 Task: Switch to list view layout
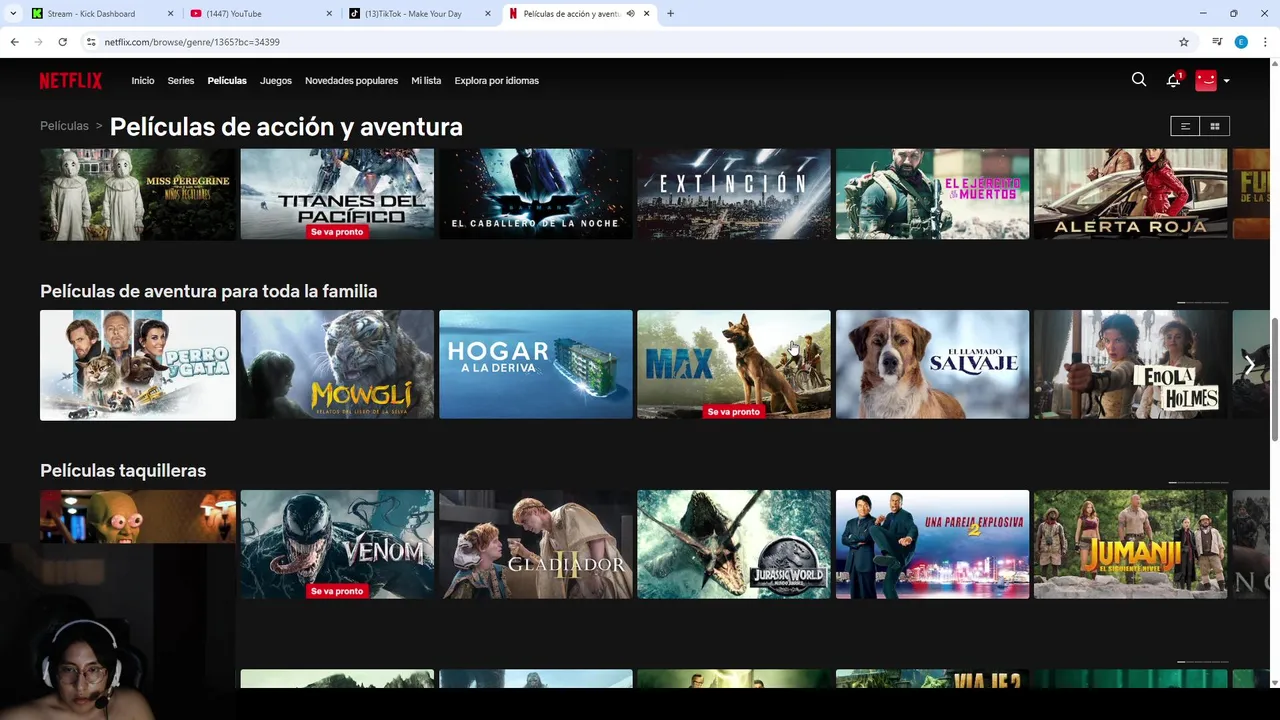click(1185, 126)
